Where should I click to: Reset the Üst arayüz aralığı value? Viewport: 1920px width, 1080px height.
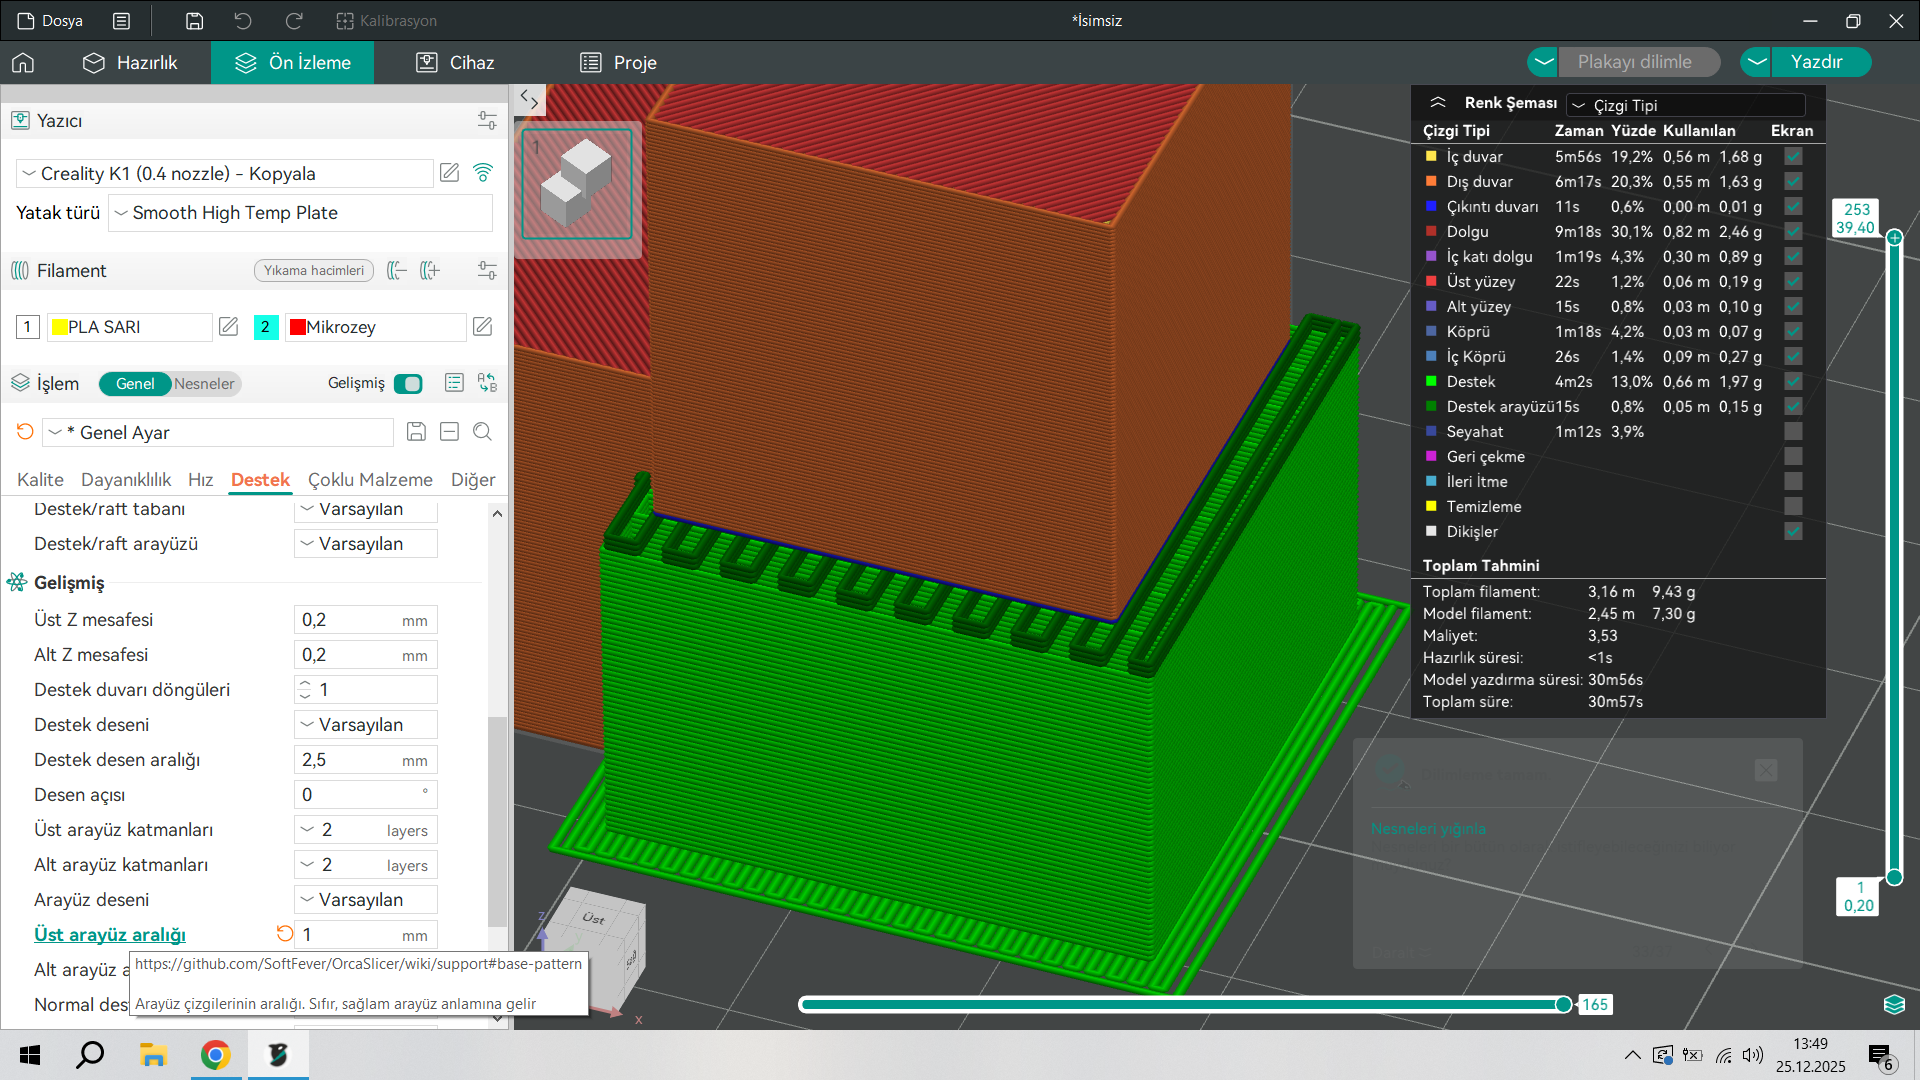285,934
